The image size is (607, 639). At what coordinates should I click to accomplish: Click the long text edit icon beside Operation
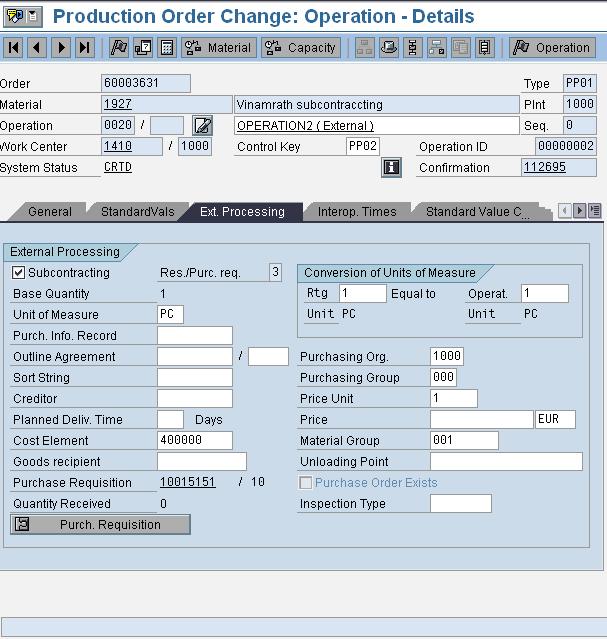coord(203,126)
